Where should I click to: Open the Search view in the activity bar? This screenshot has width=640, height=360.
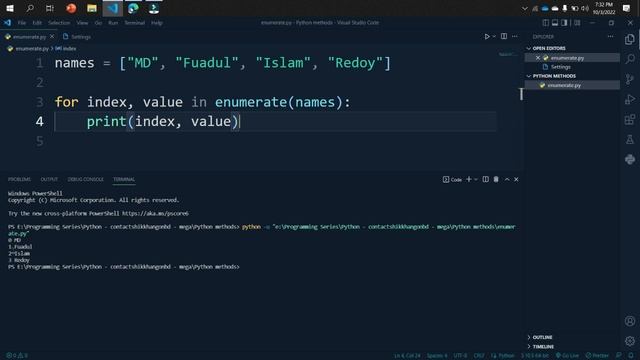pos(630,59)
